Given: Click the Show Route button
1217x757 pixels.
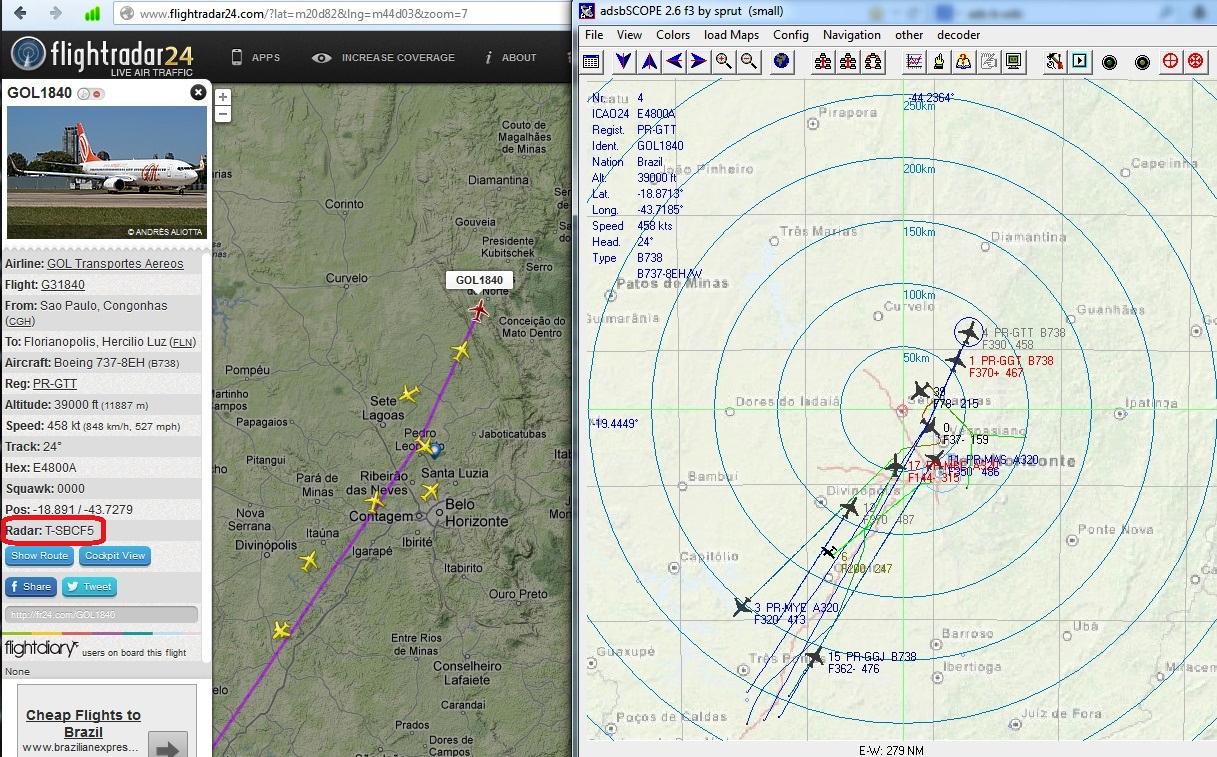Looking at the screenshot, I should 39,556.
